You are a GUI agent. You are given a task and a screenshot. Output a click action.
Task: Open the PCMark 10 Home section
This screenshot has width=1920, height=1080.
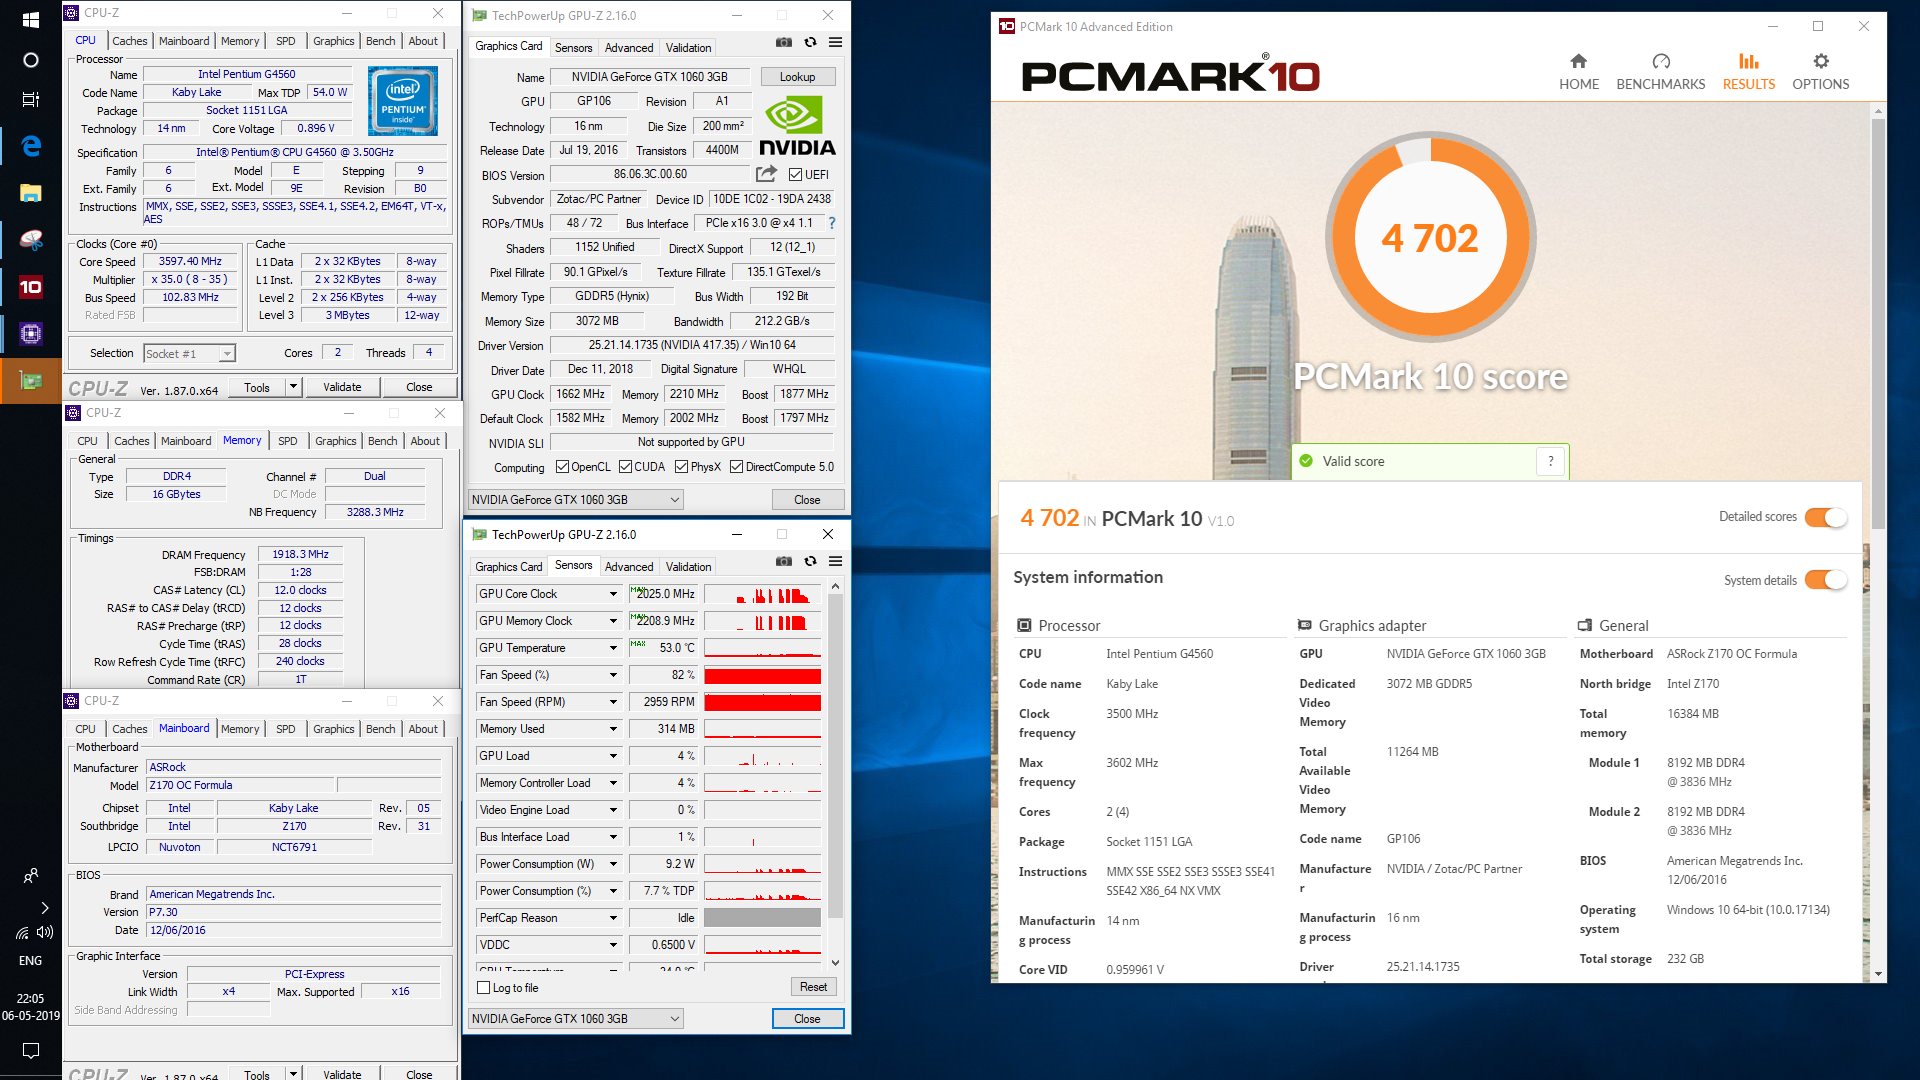1578,72
